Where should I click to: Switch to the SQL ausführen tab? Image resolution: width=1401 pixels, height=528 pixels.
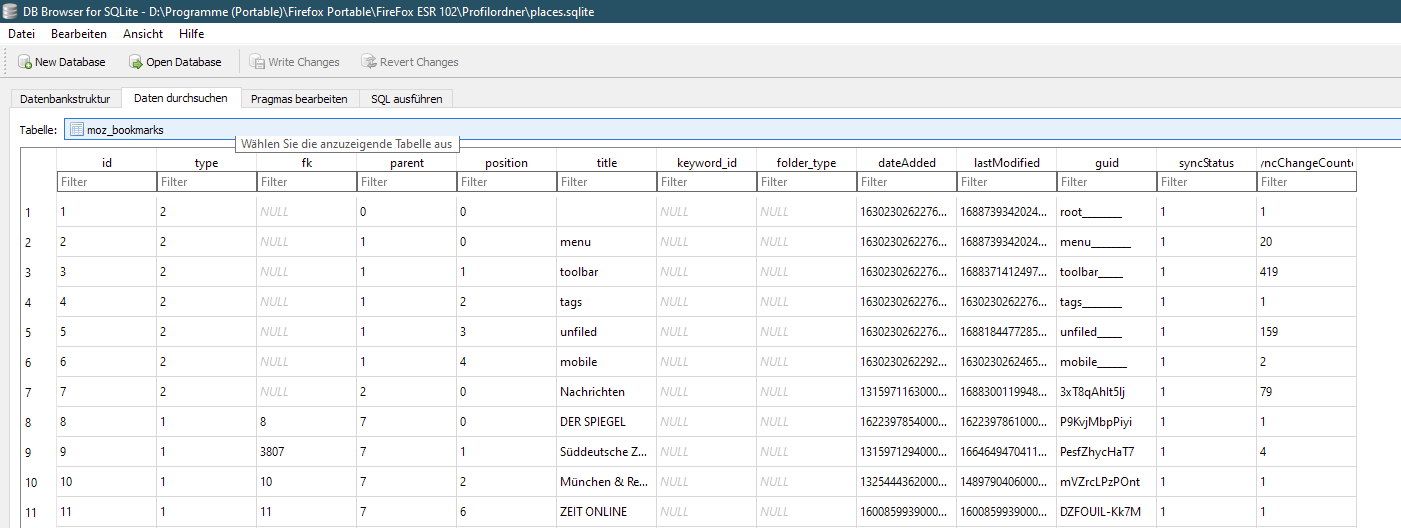point(407,99)
